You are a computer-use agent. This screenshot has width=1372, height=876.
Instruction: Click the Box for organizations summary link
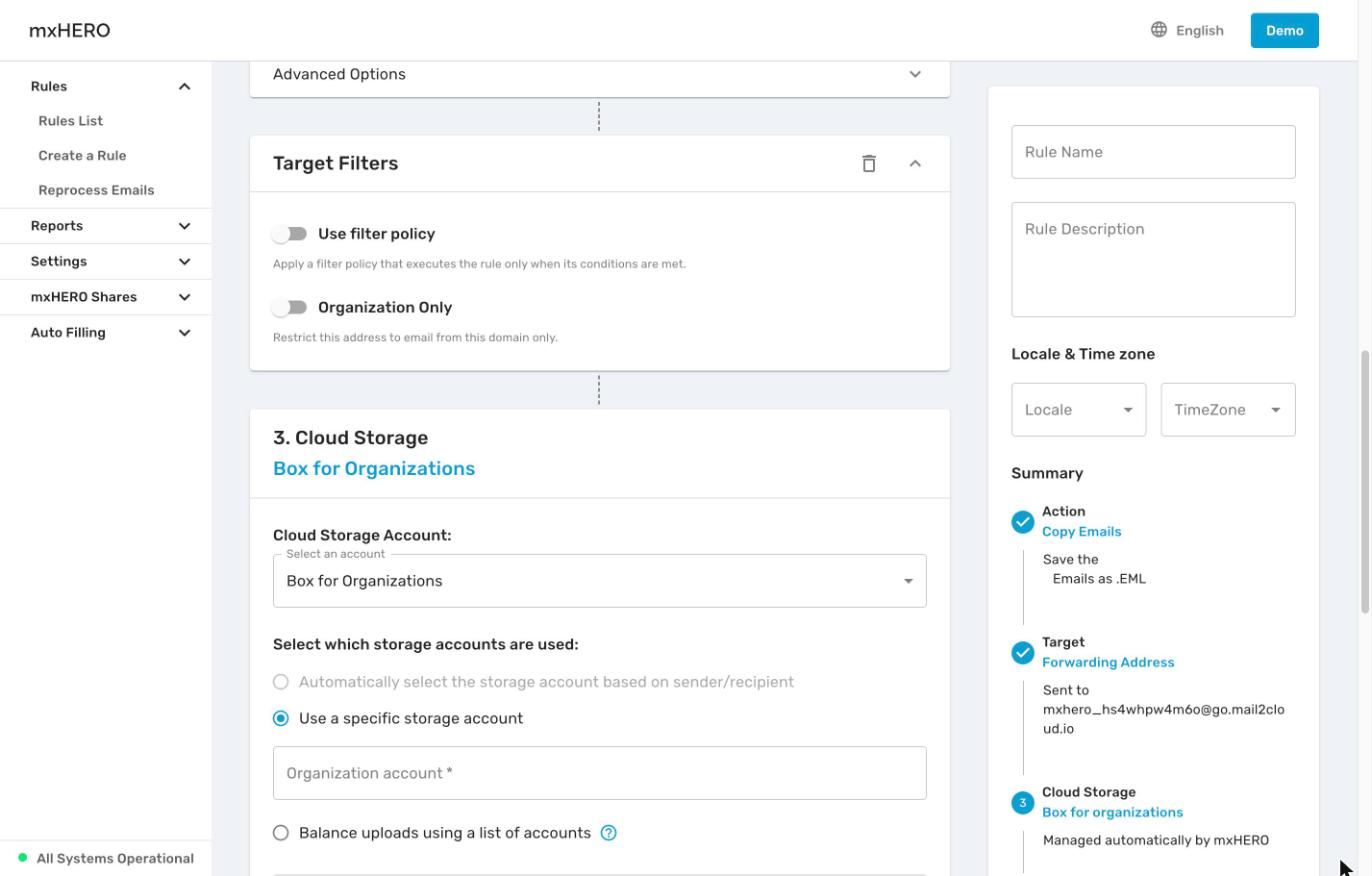pos(1112,812)
